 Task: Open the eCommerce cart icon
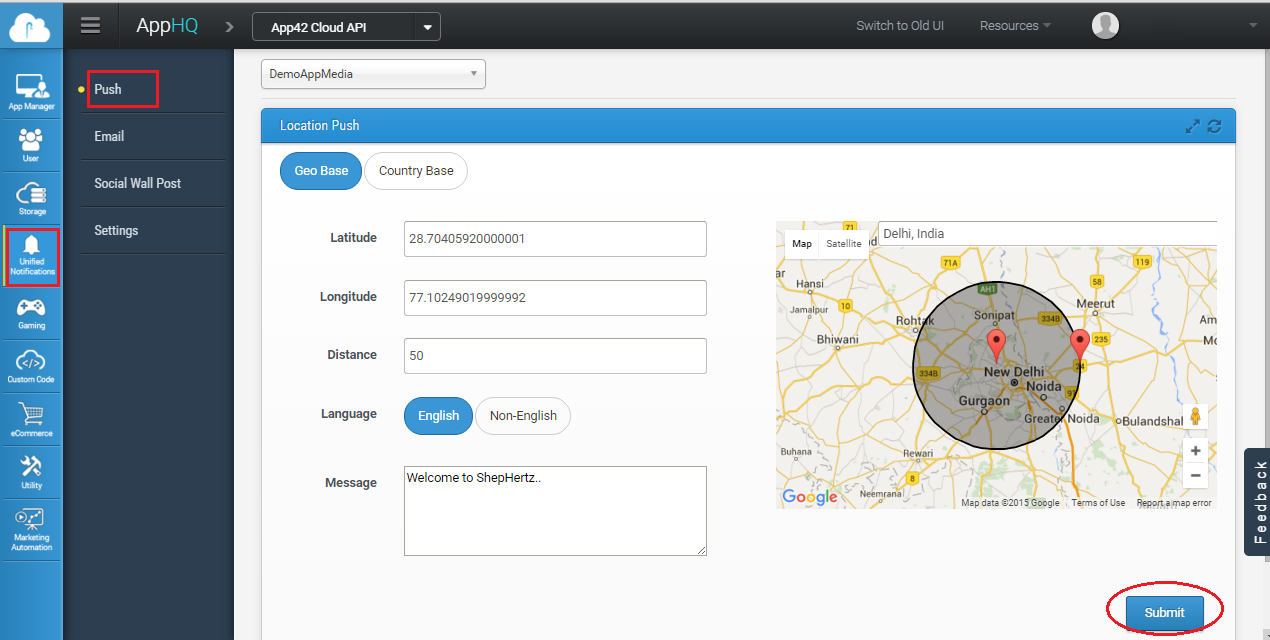click(31, 420)
